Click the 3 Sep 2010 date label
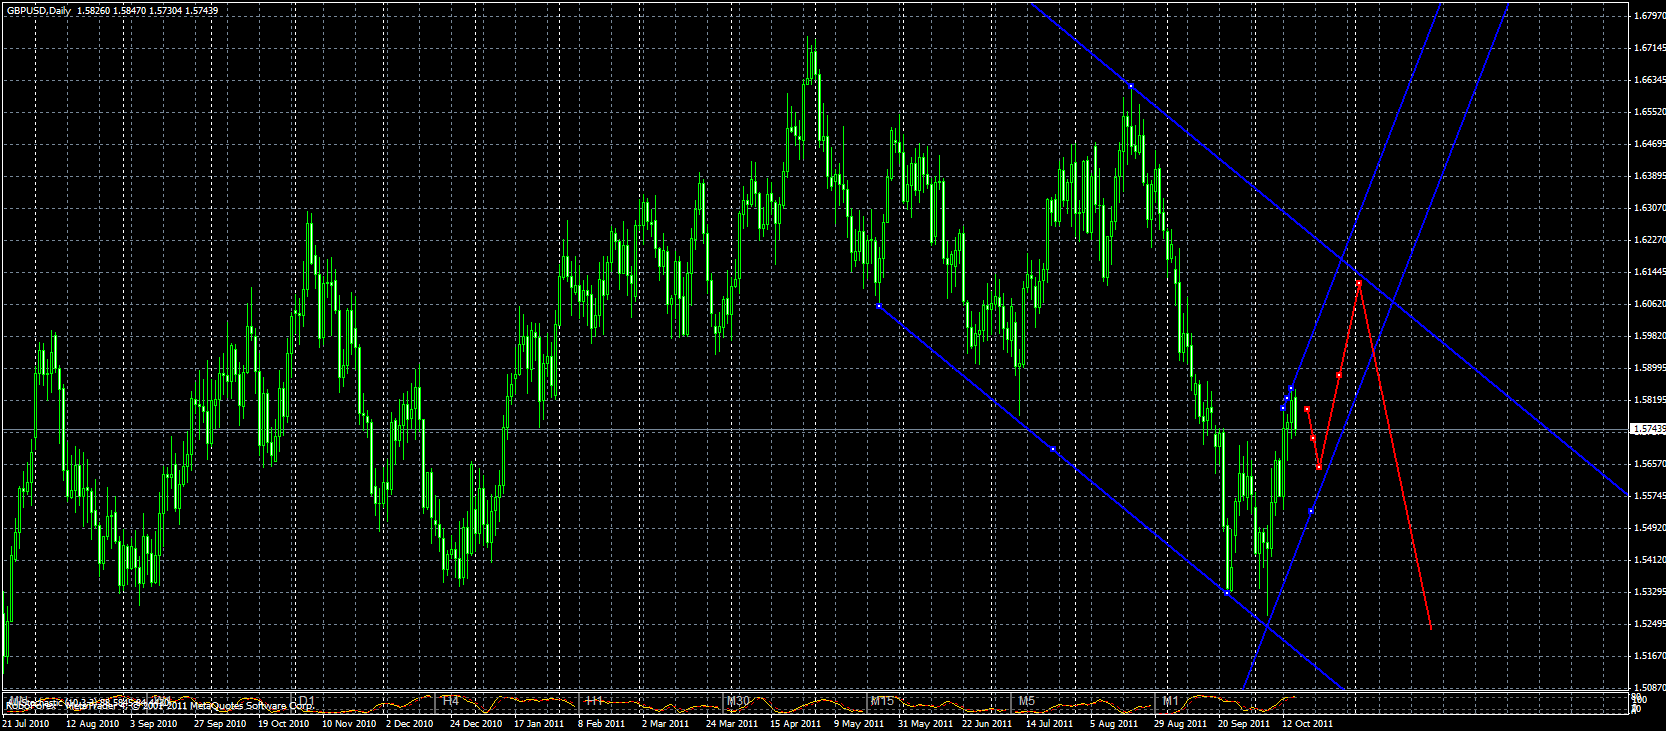1666x731 pixels. click(154, 723)
